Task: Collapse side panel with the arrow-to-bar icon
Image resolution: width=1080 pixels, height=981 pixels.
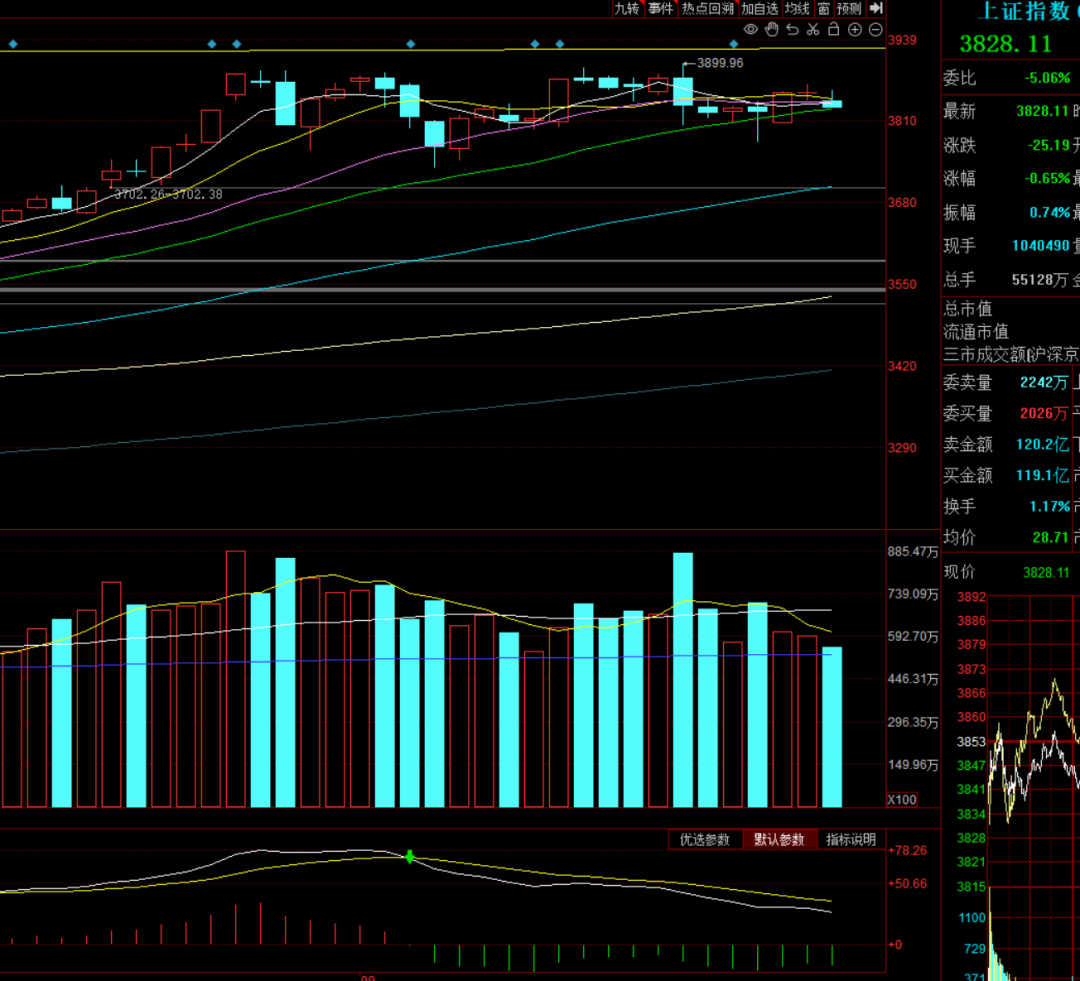Action: coord(876,8)
